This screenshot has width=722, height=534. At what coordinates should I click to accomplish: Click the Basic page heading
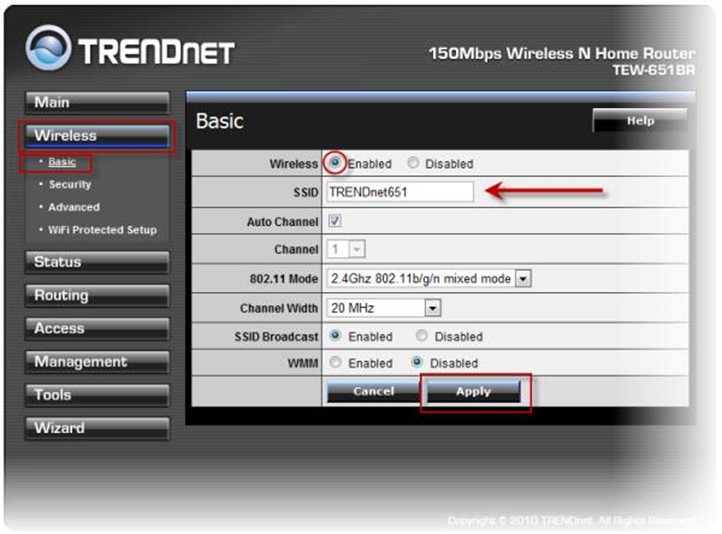[x=220, y=121]
